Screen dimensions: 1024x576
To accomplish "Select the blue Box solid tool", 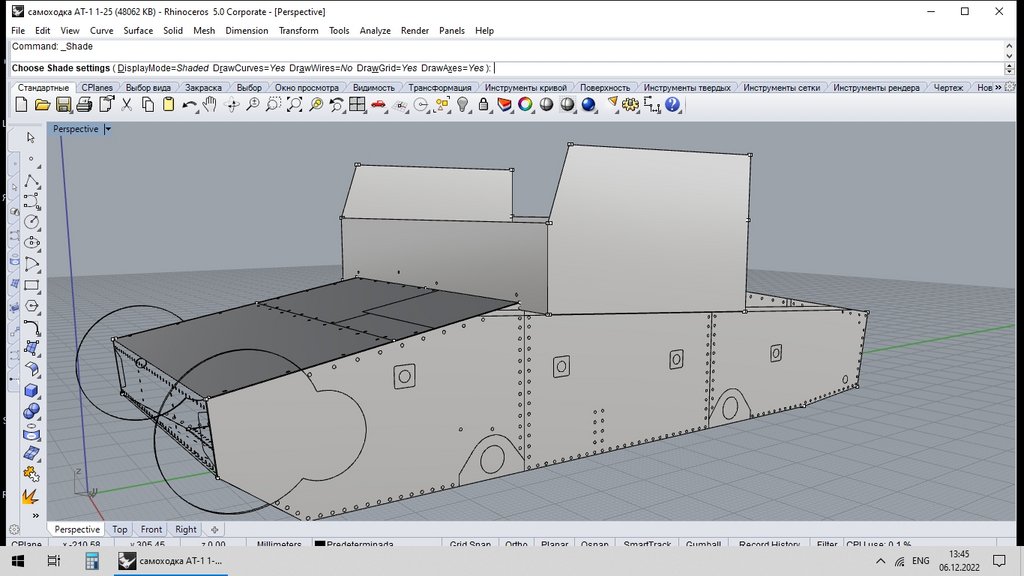I will click(x=31, y=391).
